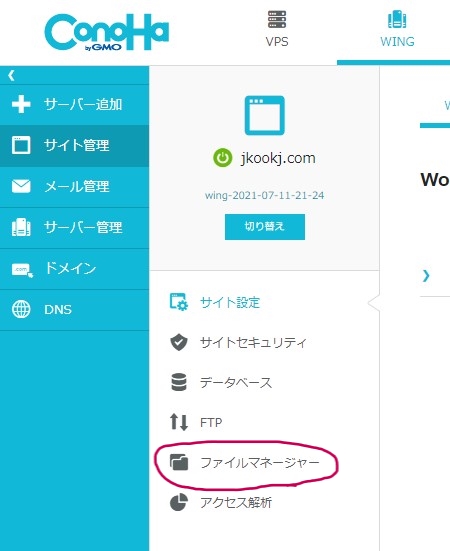Switch to the WING tab
This screenshot has width=450, height=551.
(x=397, y=30)
